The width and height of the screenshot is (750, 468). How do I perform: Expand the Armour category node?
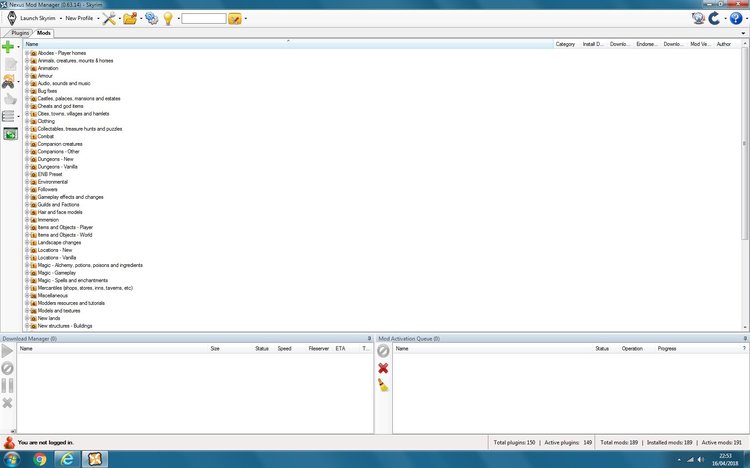27,76
